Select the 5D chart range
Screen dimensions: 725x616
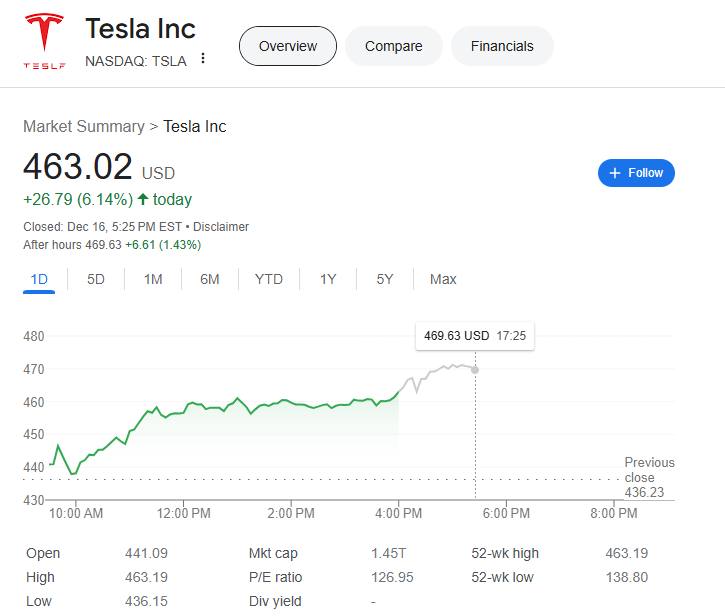(96, 279)
